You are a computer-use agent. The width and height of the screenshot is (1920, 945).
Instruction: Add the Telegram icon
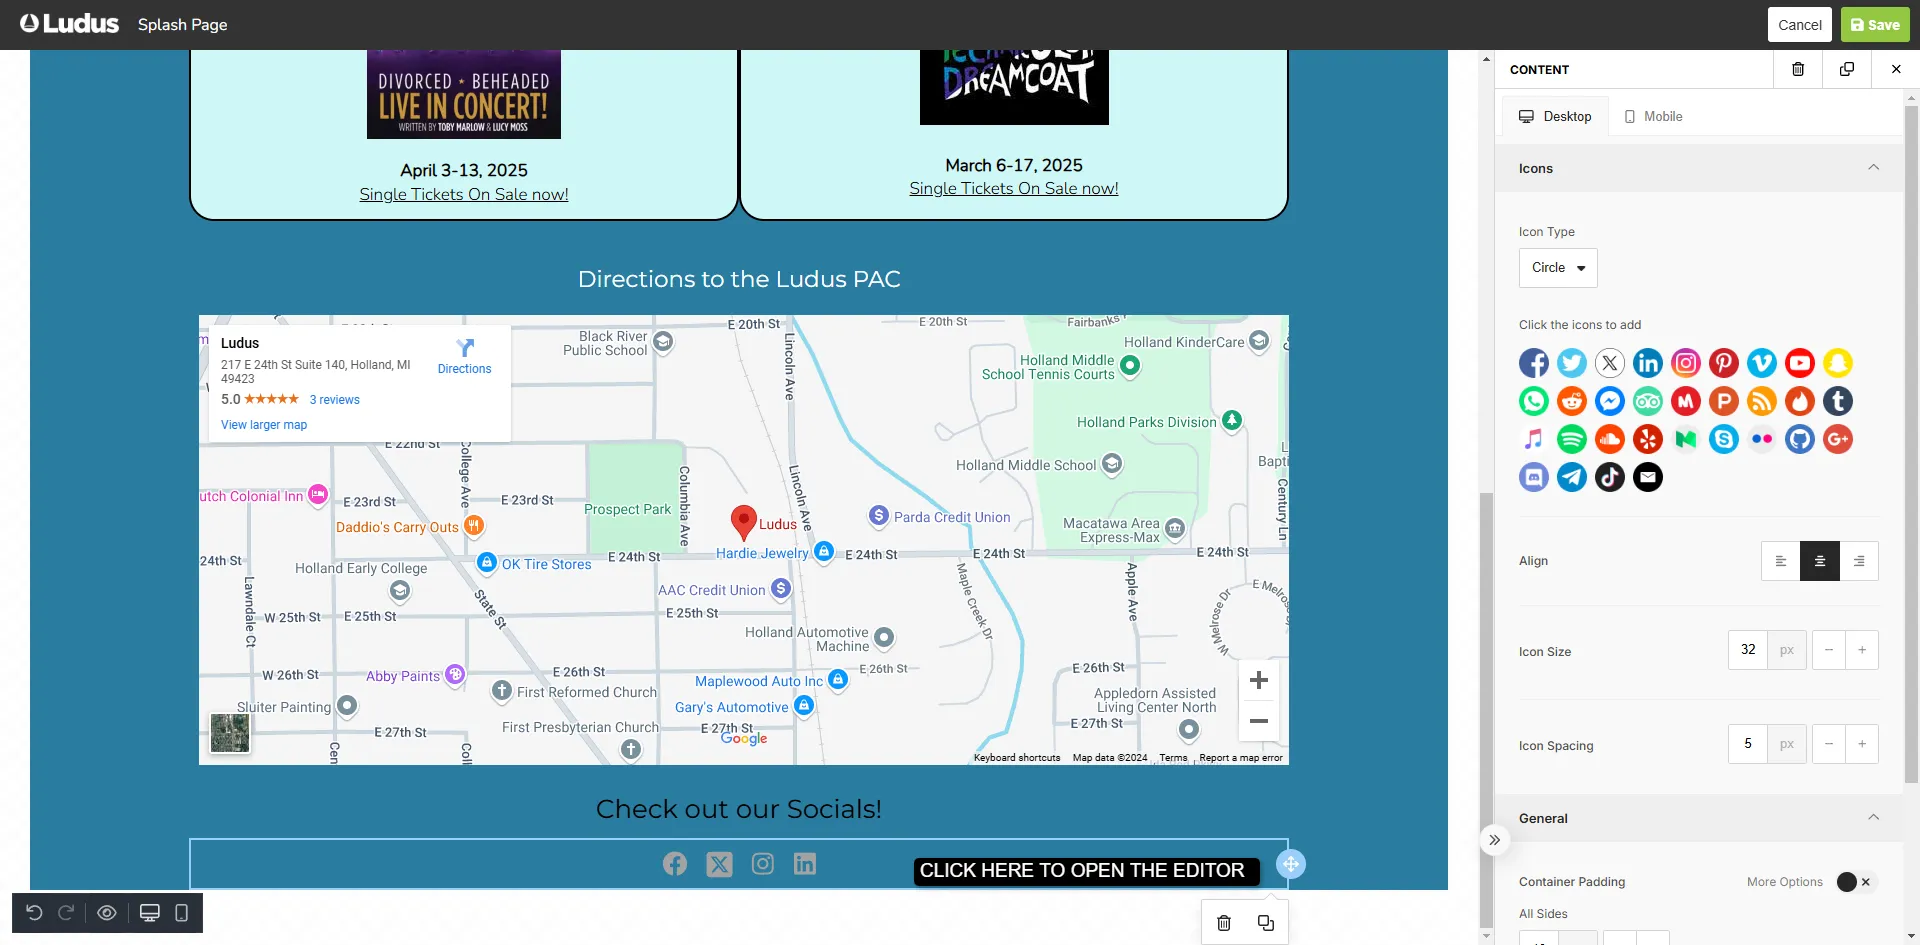(1572, 477)
